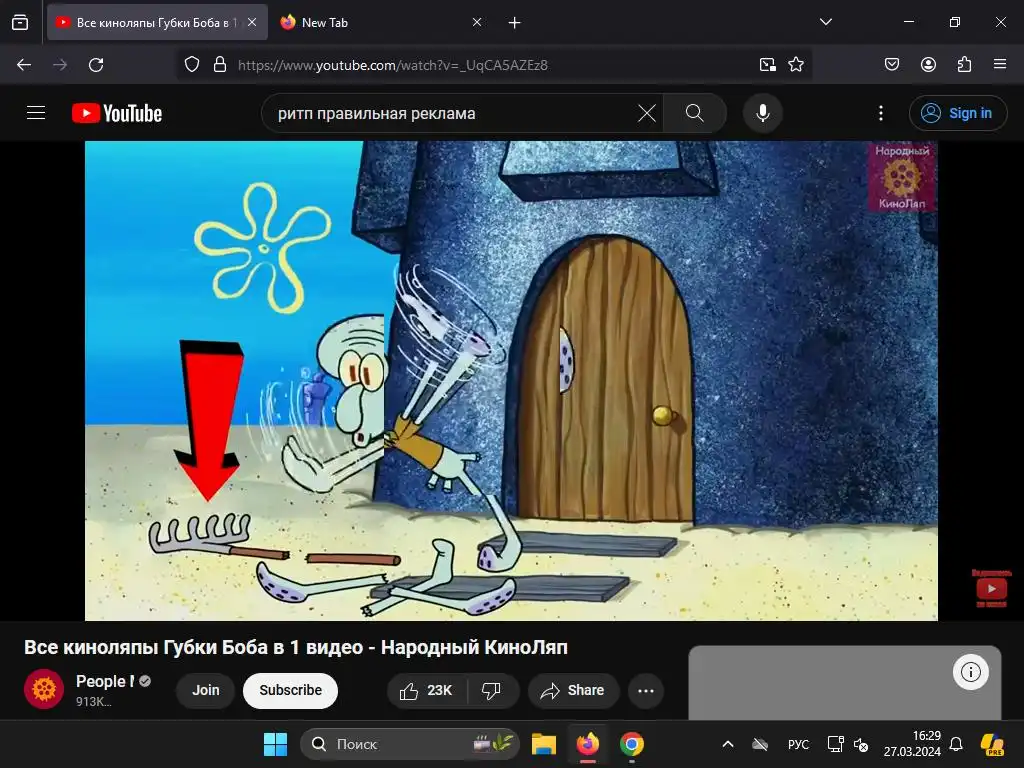This screenshot has width=1024, height=768.
Task: Open the Firefox View icon
Action: coord(20,23)
